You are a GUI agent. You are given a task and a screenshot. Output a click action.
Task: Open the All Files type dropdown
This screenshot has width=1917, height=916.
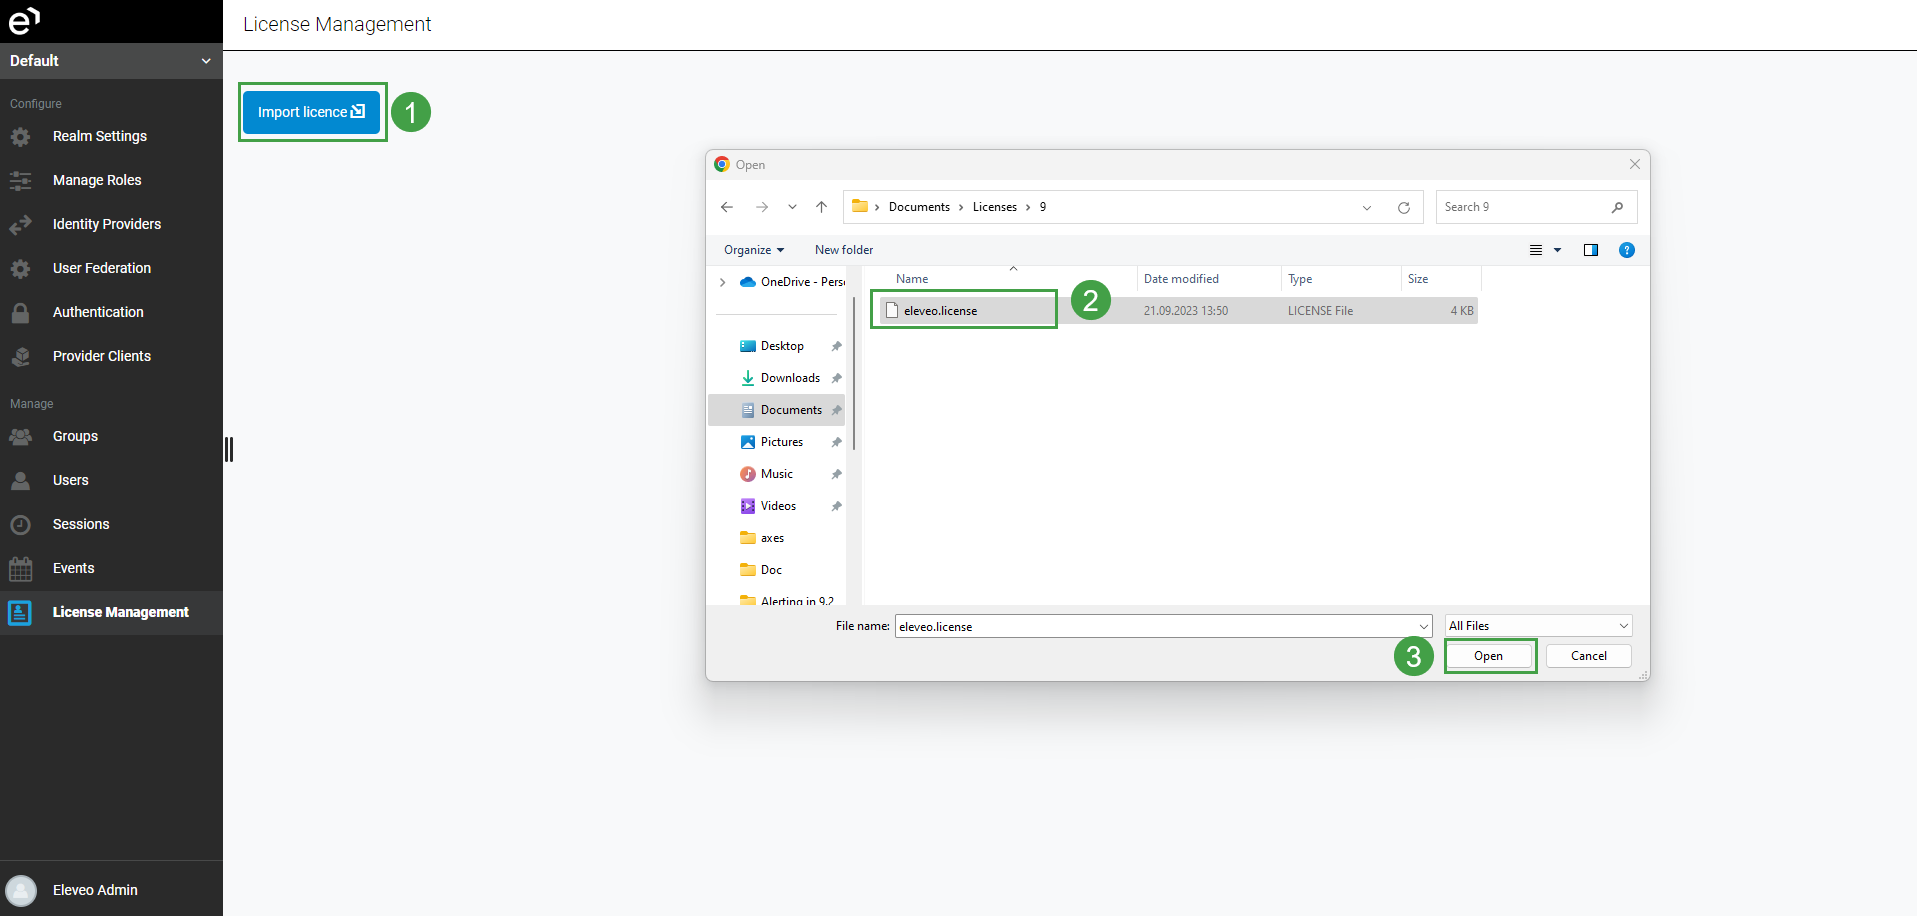[x=1537, y=626]
